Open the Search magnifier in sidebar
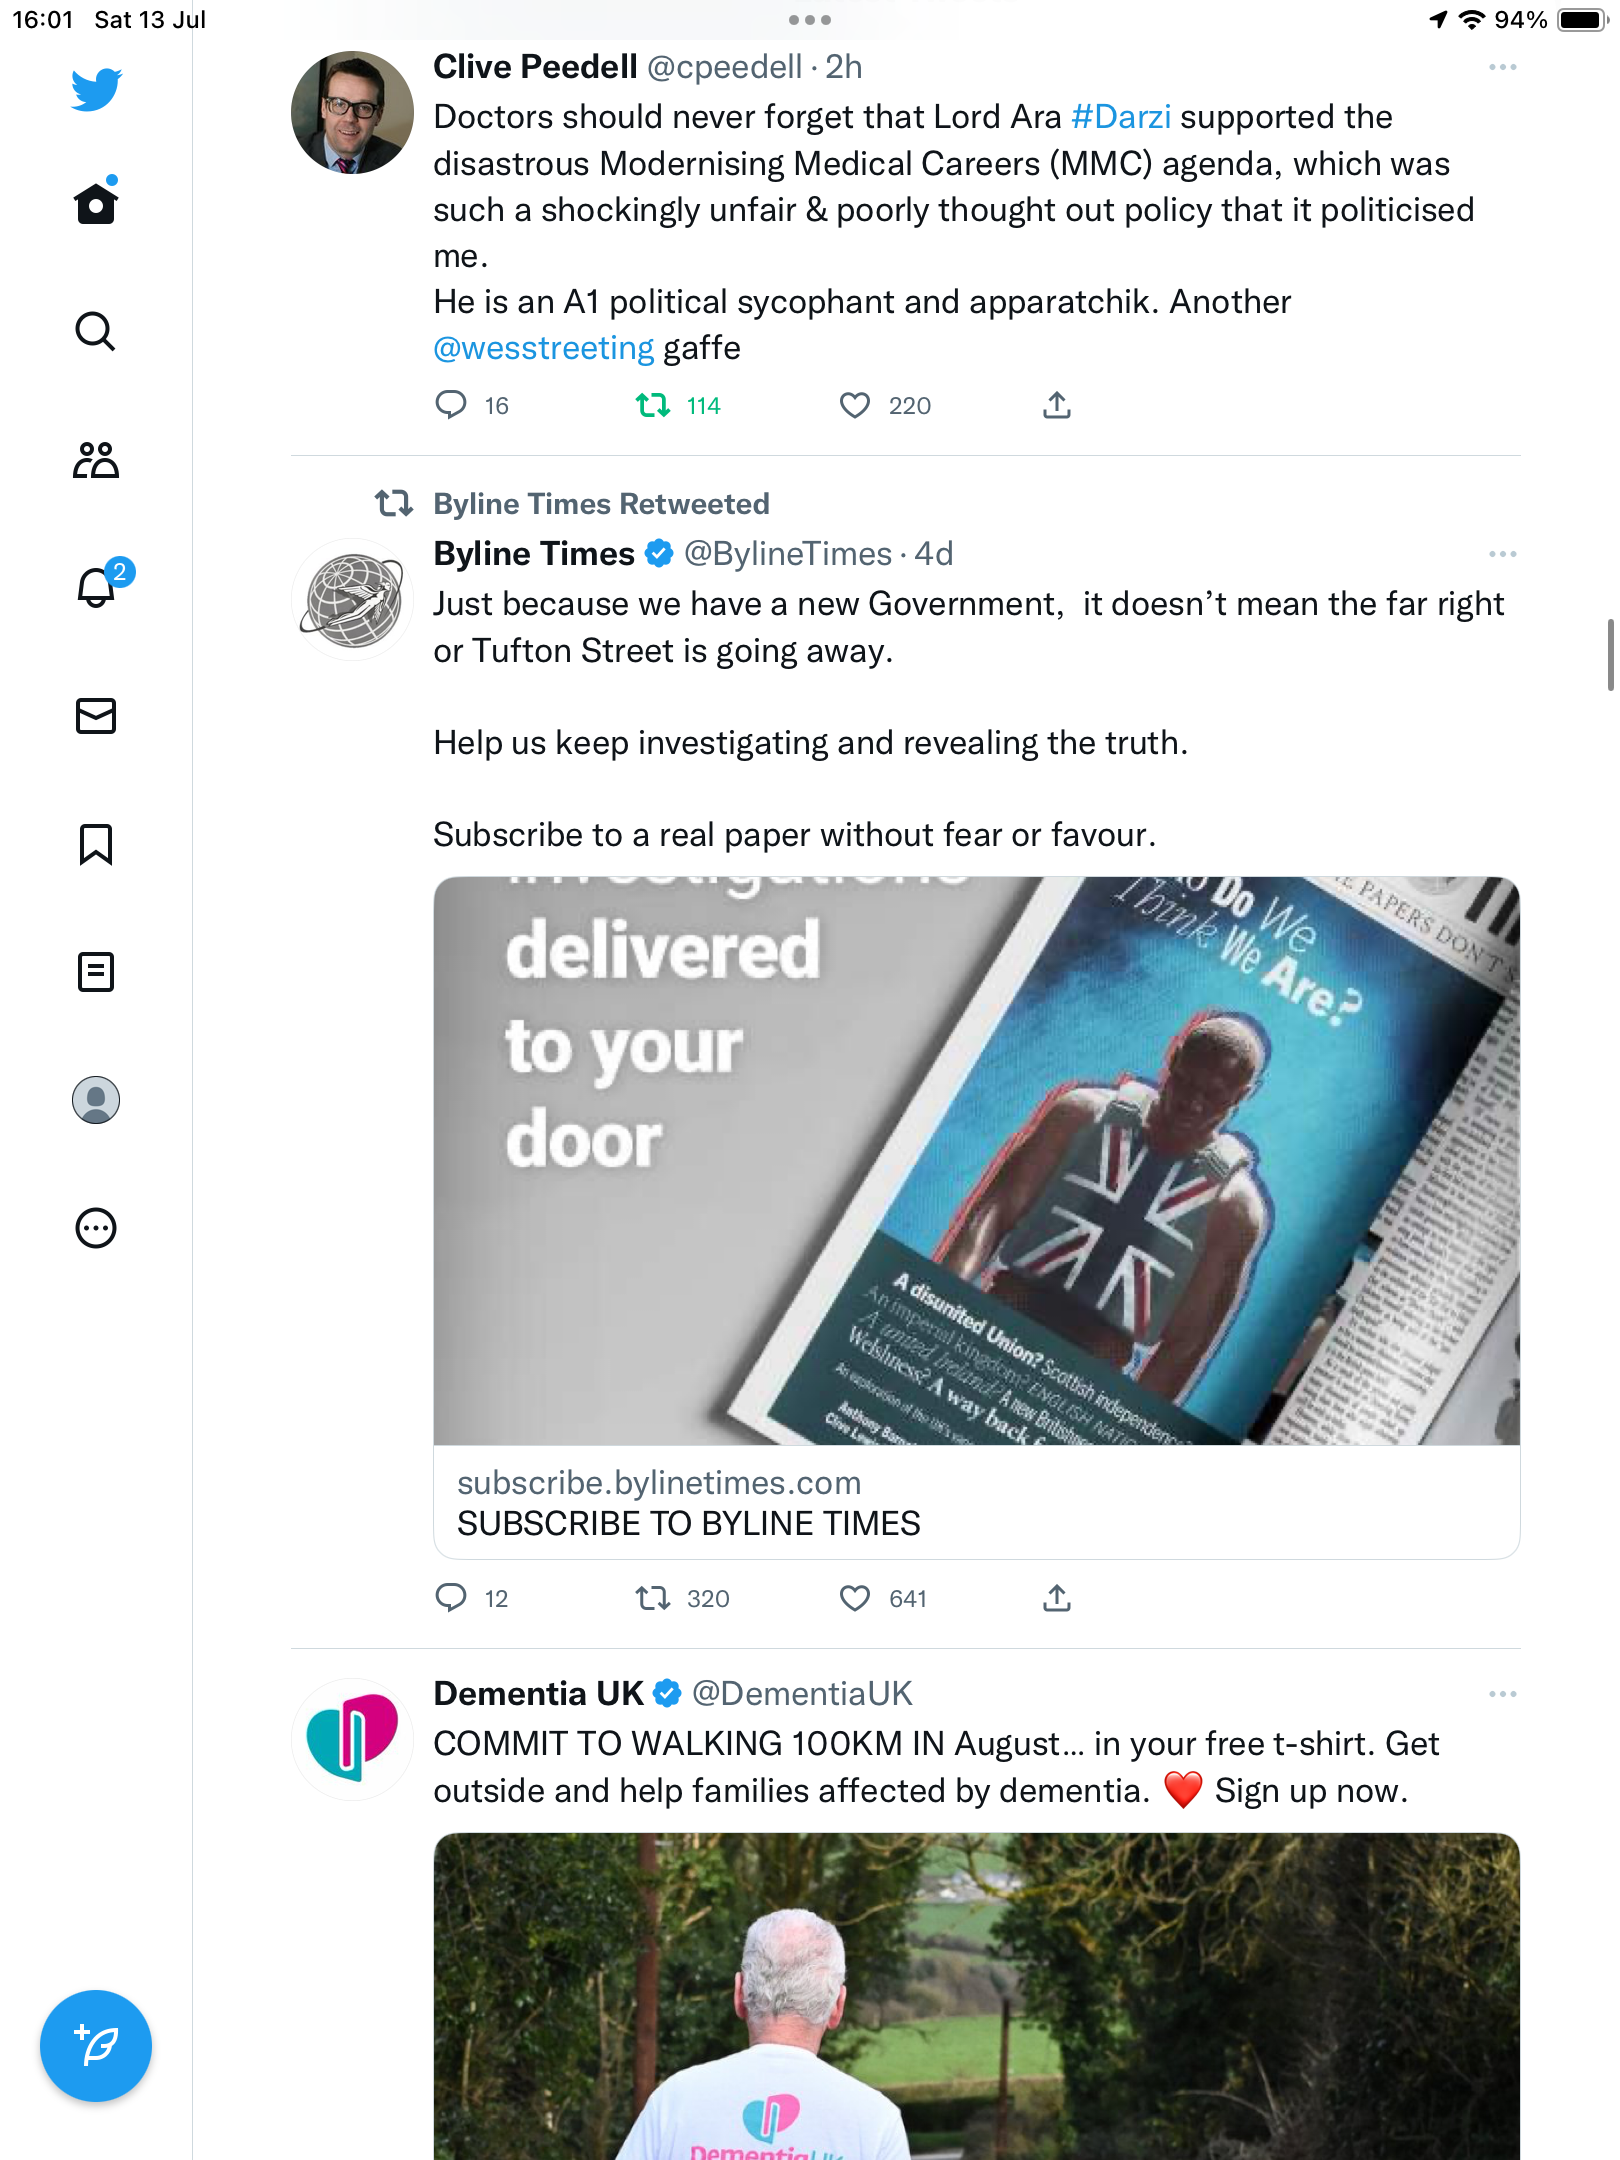Screen dimensions: 1620x2160 pos(96,331)
